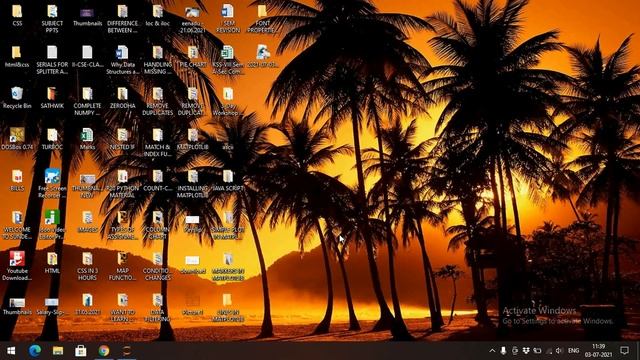Screen dimensions: 640x360
Task: Launch Google Chrome from the taskbar
Action: 104,351
